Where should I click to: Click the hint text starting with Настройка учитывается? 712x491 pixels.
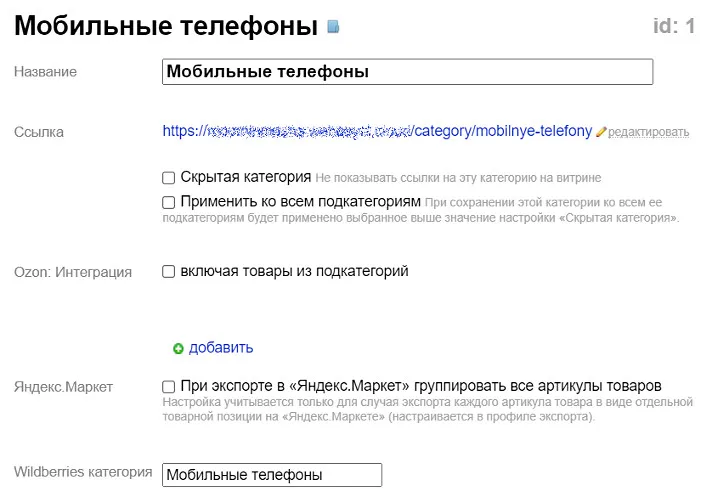point(427,409)
